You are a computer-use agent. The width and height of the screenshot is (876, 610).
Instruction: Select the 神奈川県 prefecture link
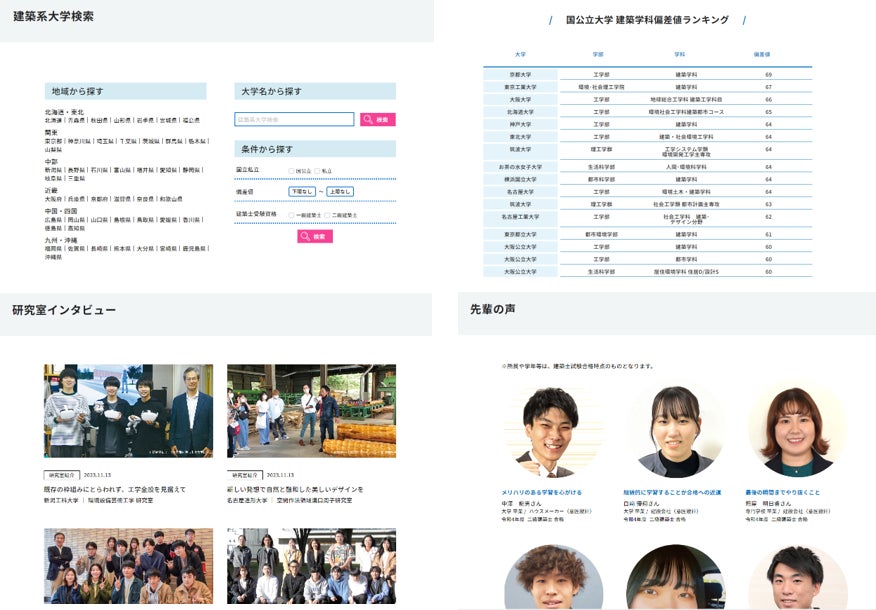click(x=79, y=142)
